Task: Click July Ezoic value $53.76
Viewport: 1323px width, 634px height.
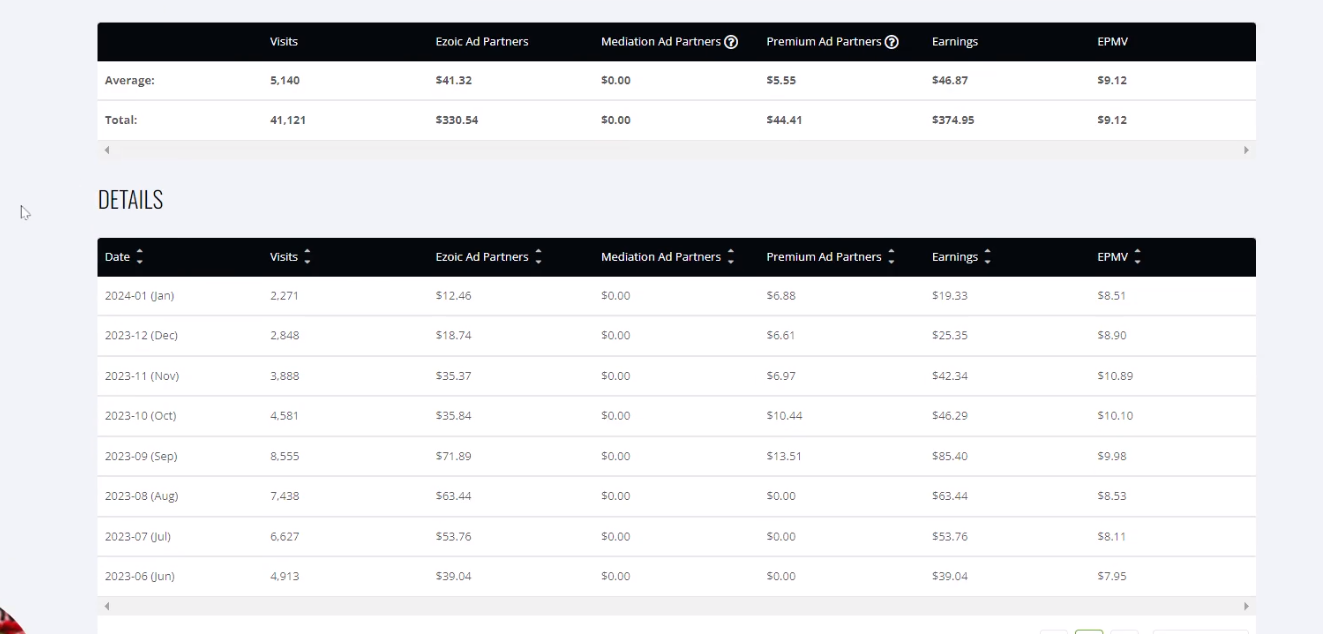Action: click(x=453, y=536)
